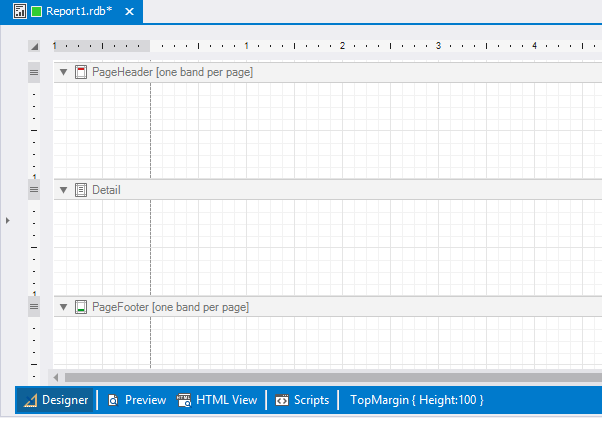Image resolution: width=604 pixels, height=421 pixels.
Task: Click the PageFooter band ruler handle
Action: click(34, 307)
